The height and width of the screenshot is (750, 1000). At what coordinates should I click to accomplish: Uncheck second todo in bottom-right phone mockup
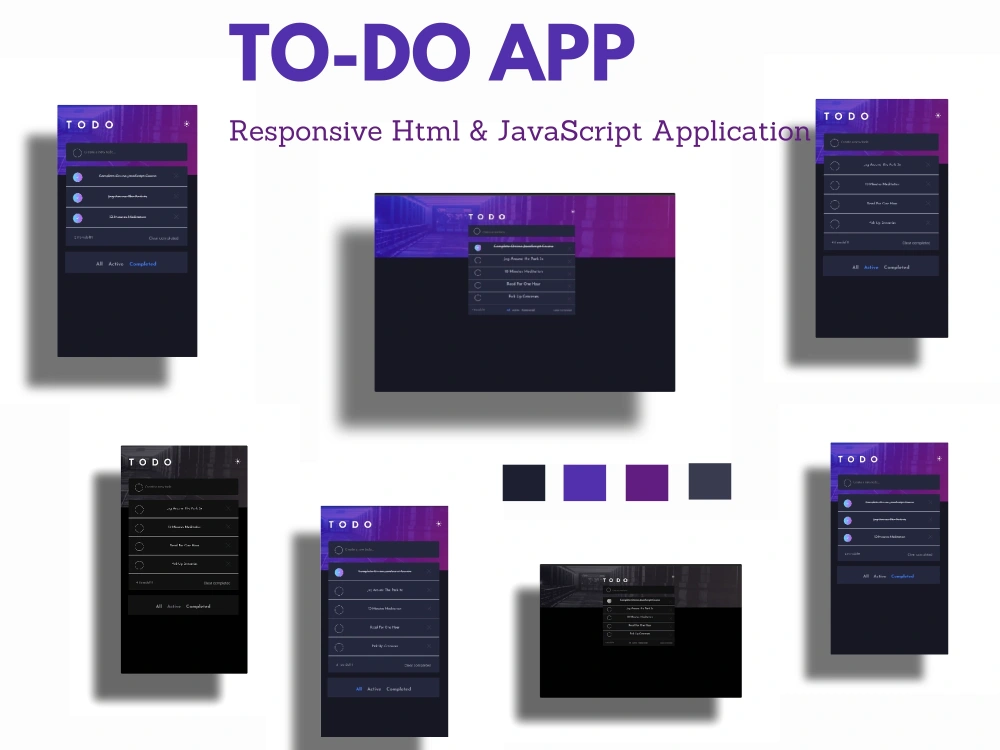[x=848, y=520]
